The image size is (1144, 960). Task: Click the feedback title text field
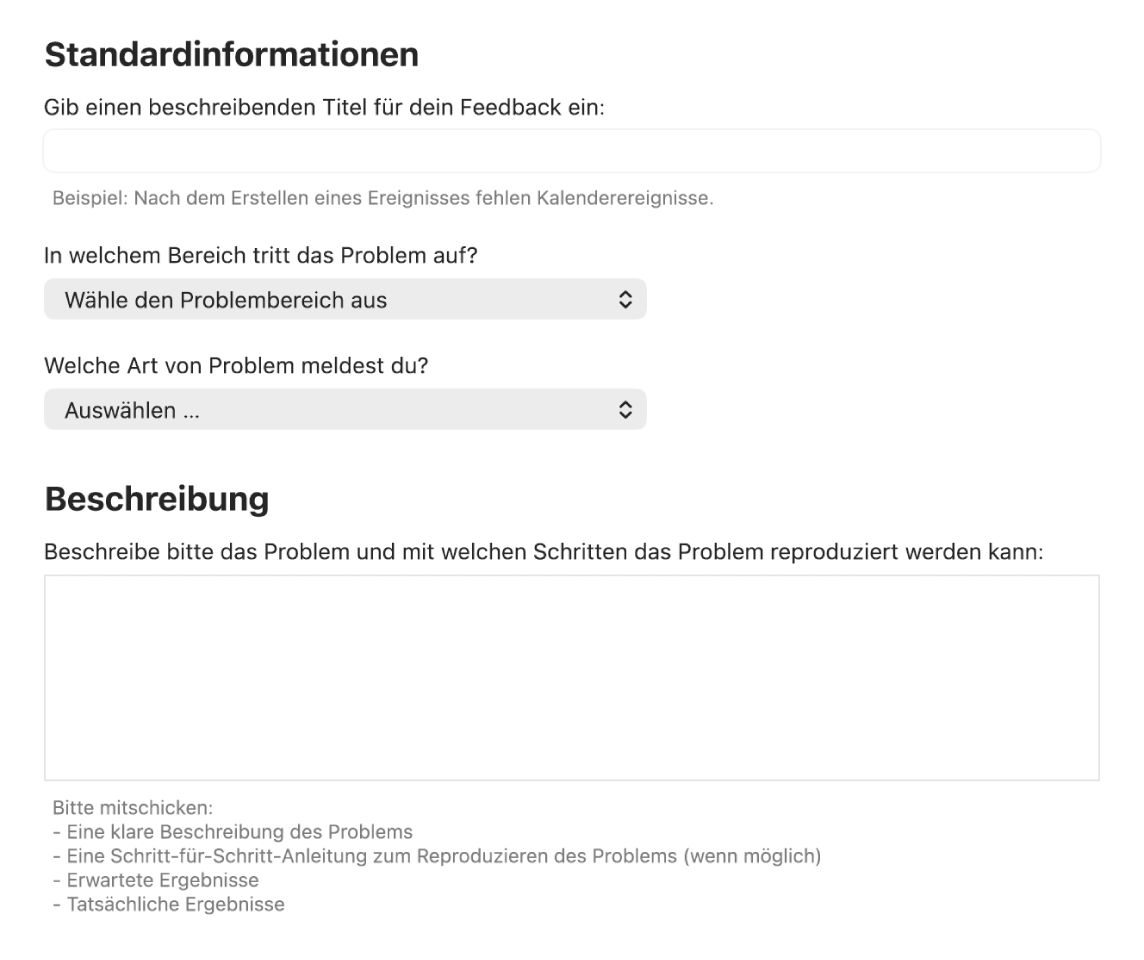point(571,151)
